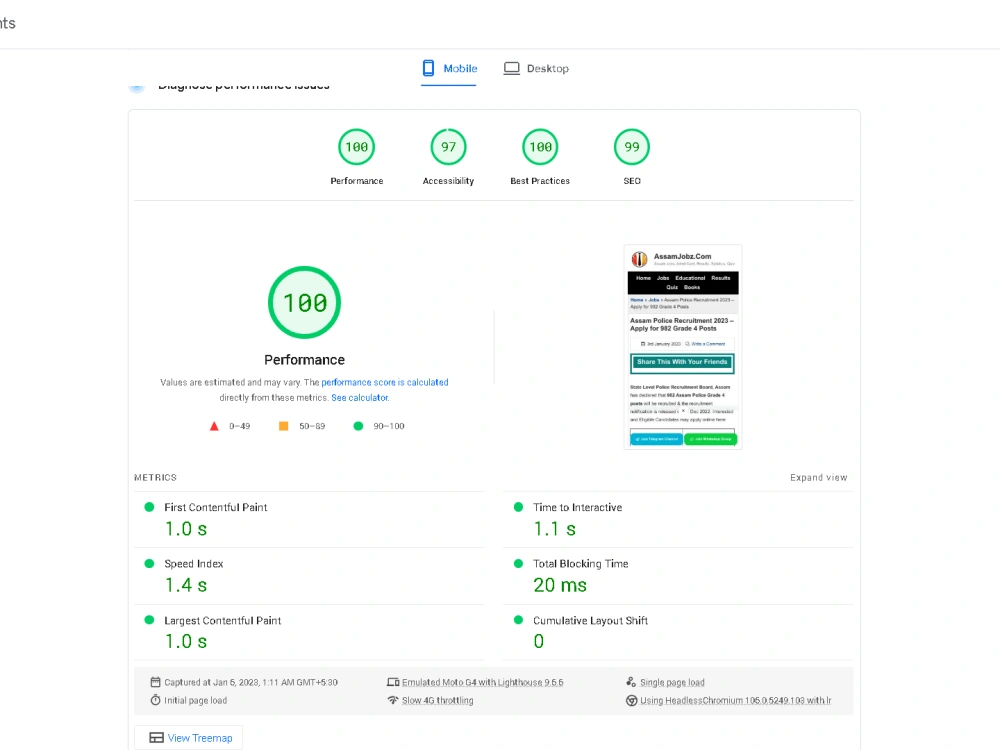Click the HeadlessChromium browser icon
1000x750 pixels.
tap(631, 700)
